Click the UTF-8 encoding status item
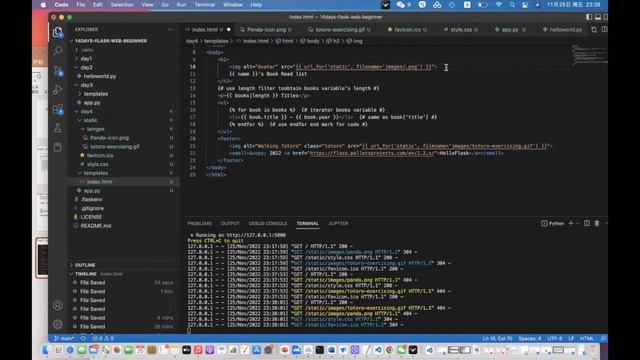 coord(555,338)
